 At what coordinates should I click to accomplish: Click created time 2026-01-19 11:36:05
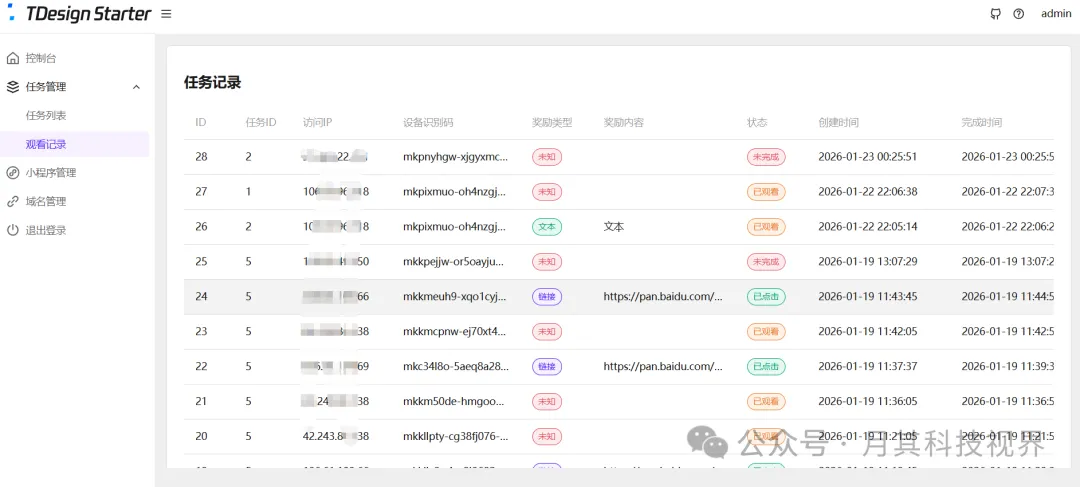click(x=868, y=401)
